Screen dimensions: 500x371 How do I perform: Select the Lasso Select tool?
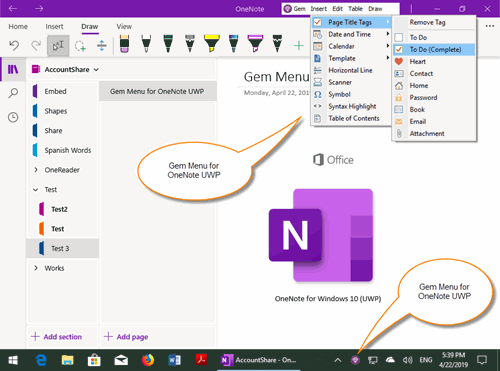(x=80, y=46)
